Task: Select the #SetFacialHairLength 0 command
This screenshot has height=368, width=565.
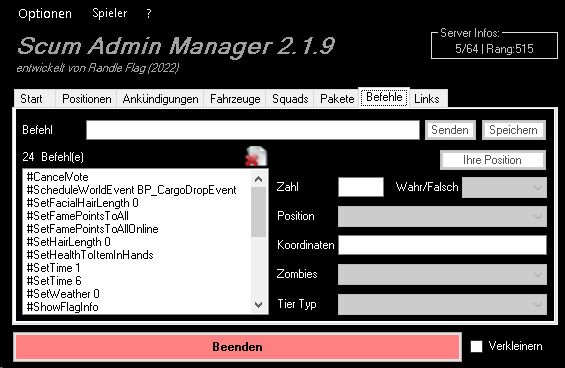Action: [137, 203]
